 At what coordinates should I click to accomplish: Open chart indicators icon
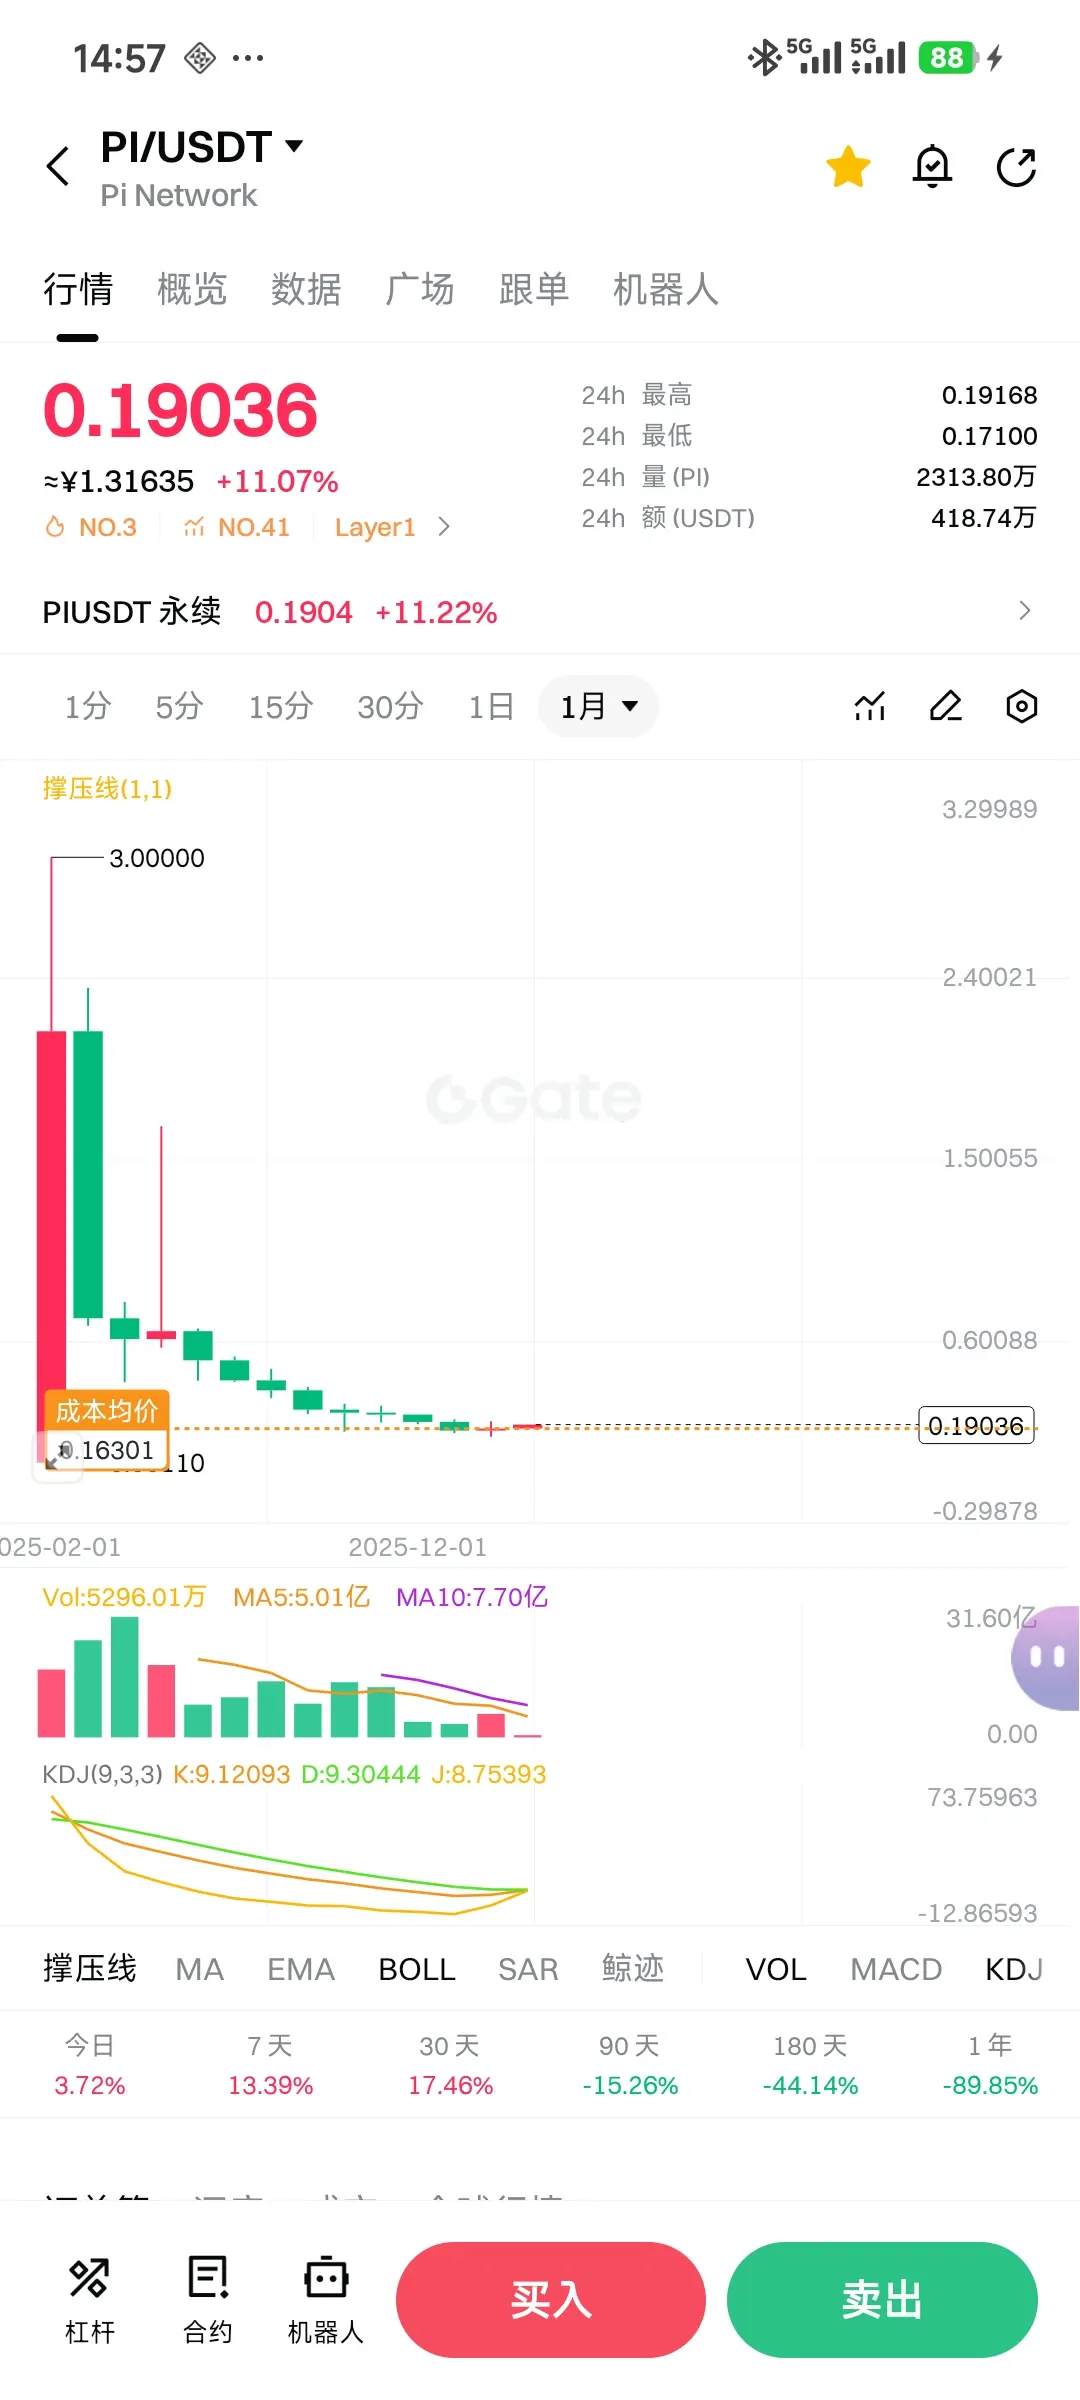pos(870,706)
